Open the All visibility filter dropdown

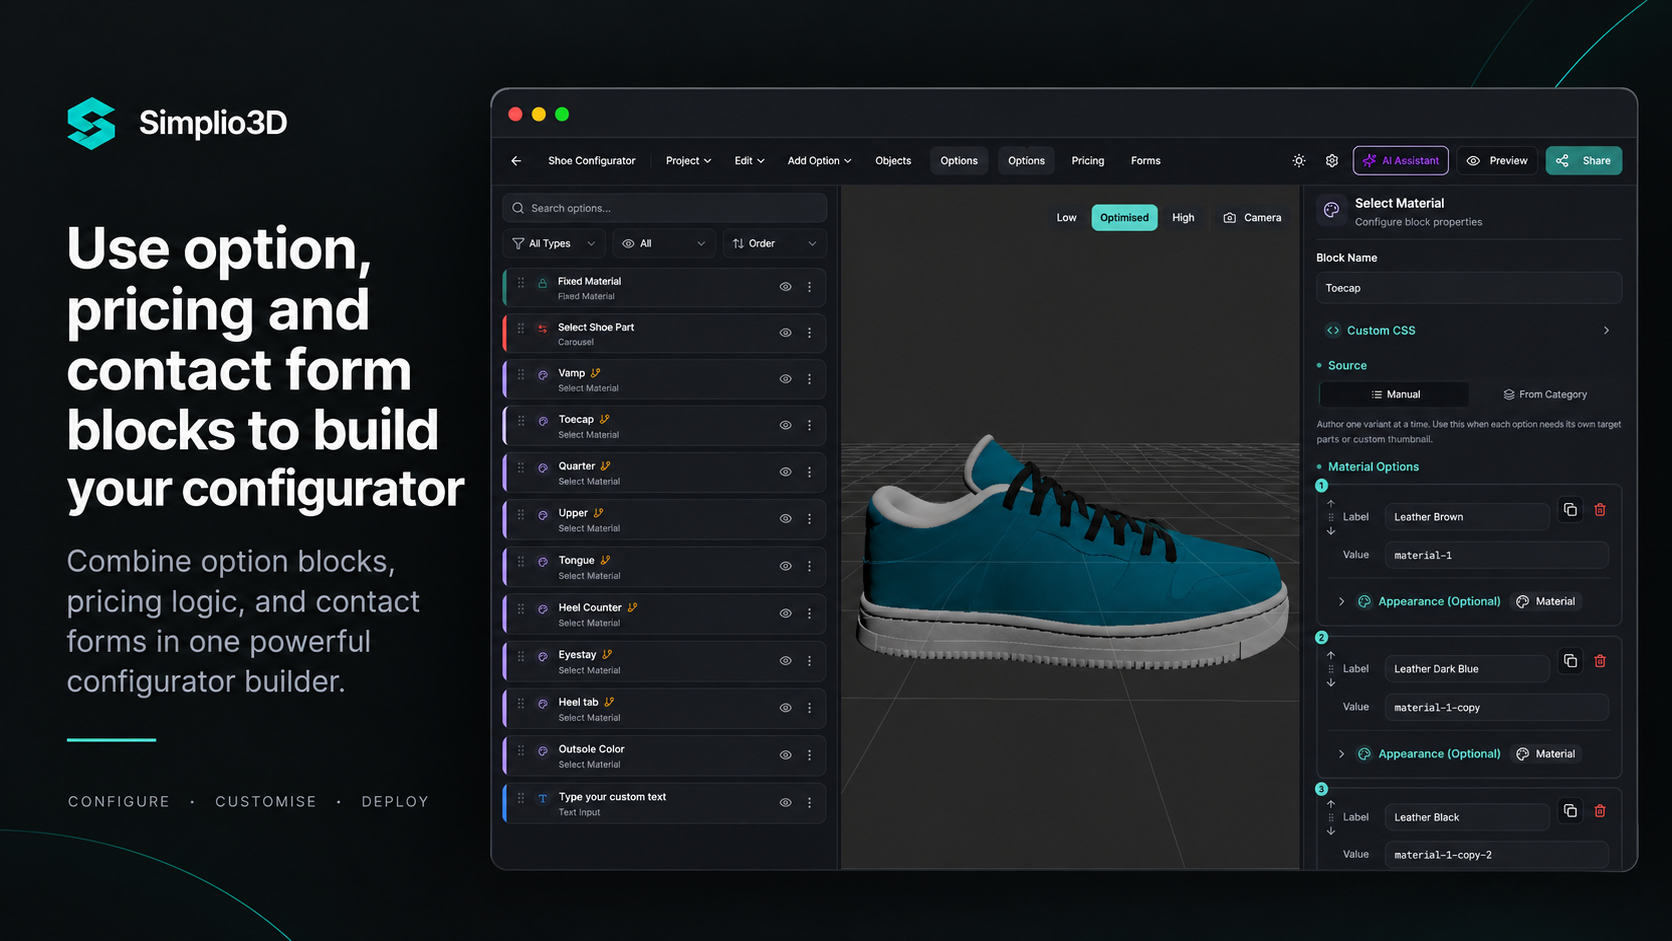click(x=663, y=244)
